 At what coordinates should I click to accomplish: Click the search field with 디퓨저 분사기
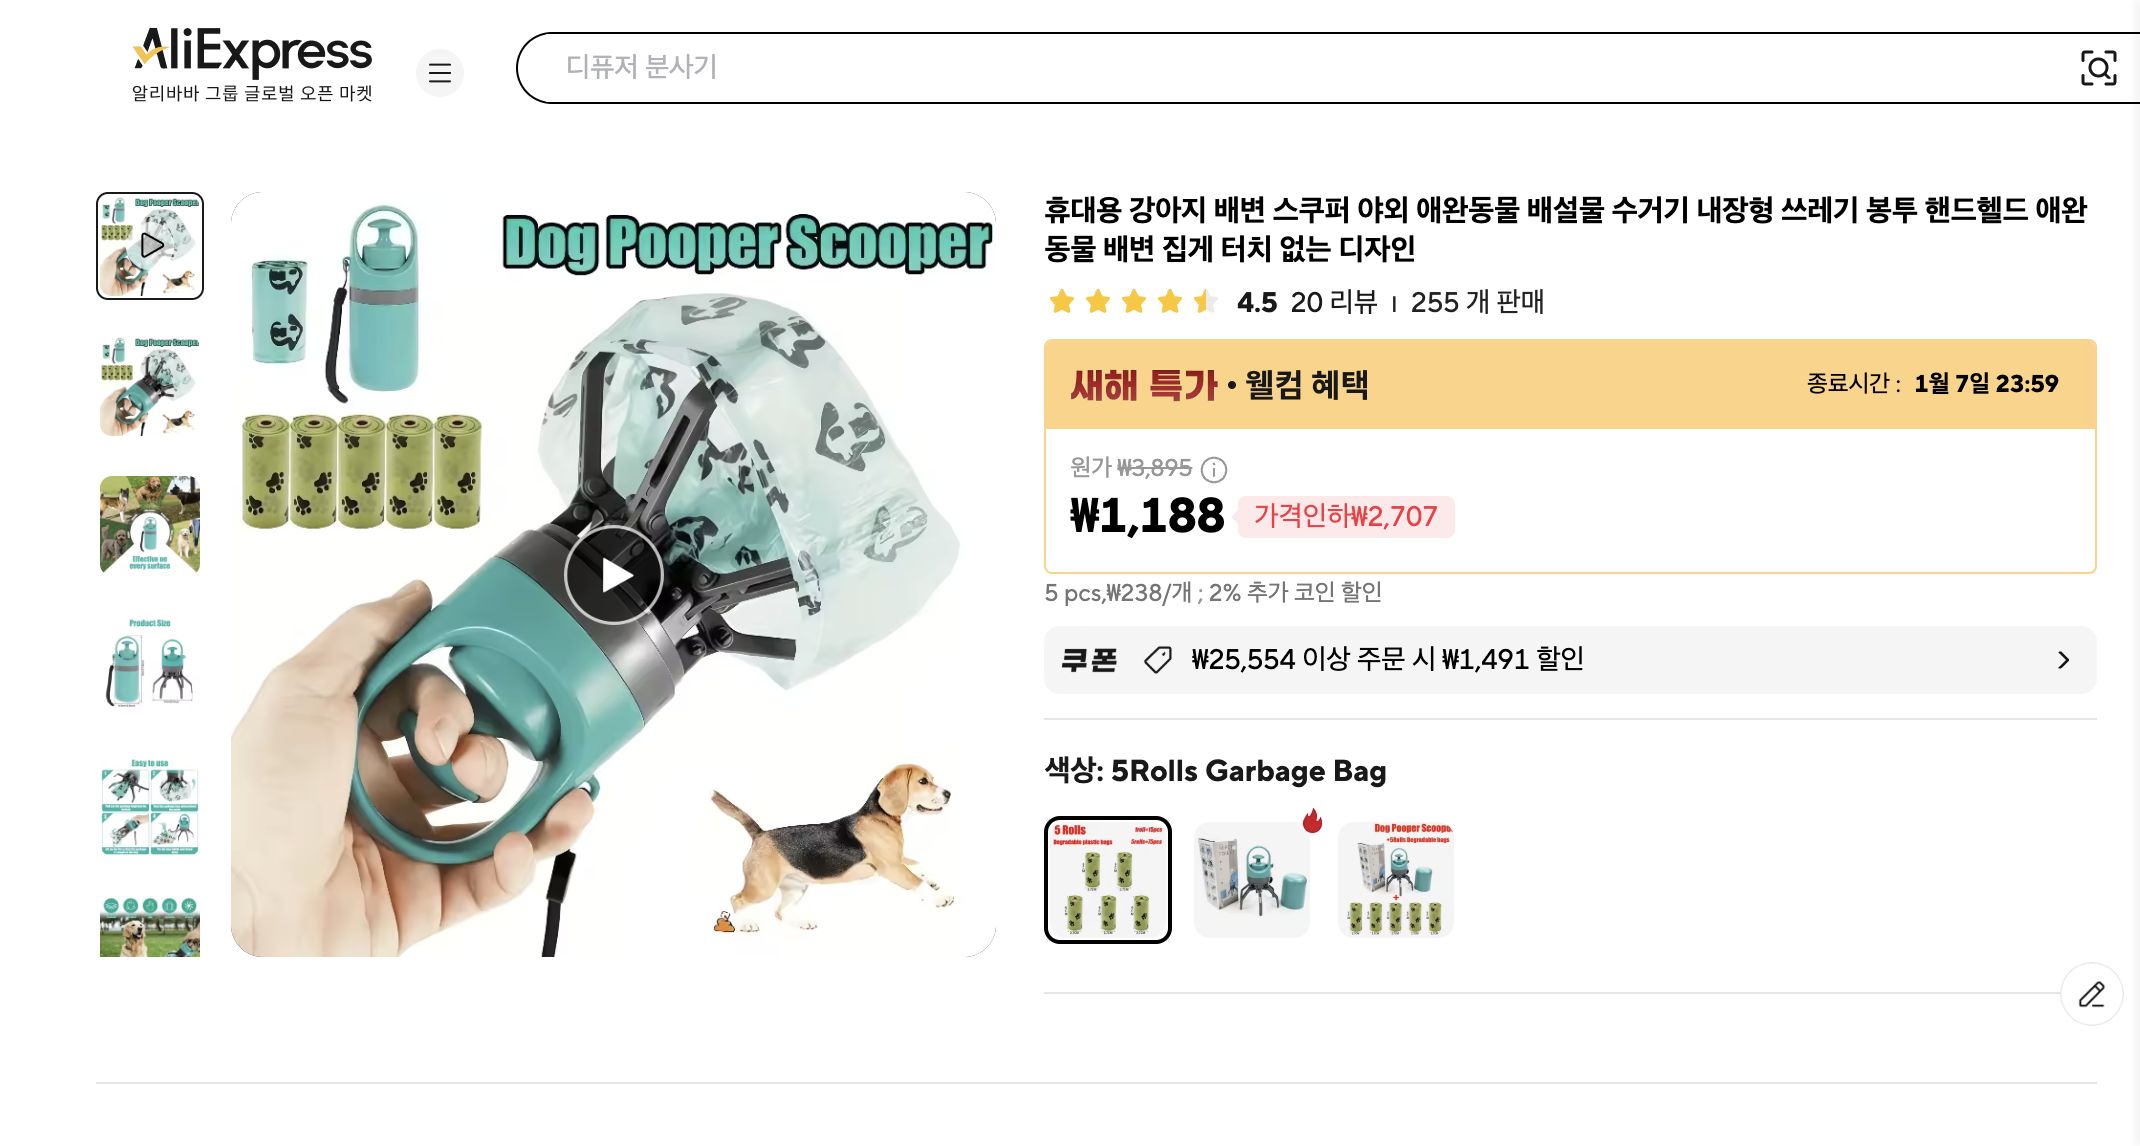click(1290, 68)
